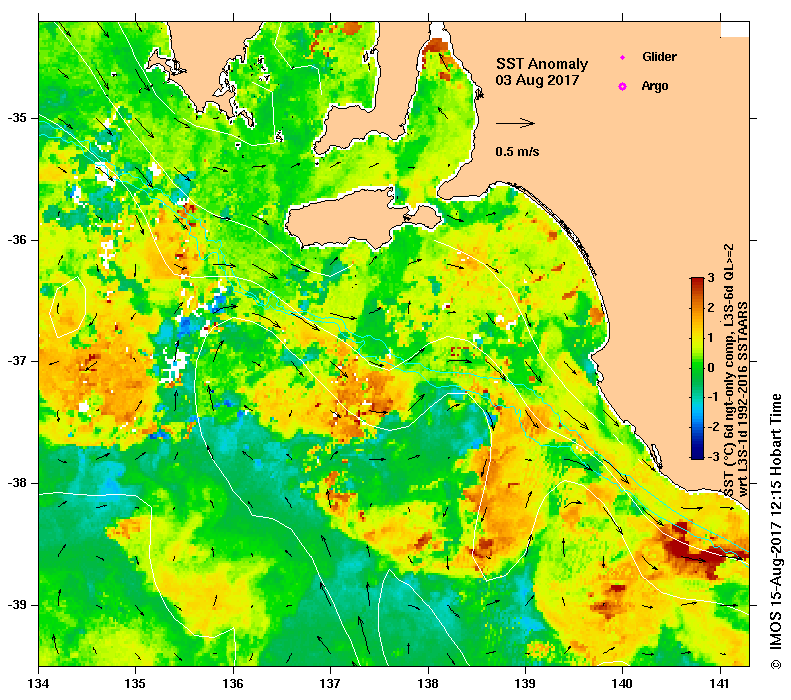Click the 'SST Anomaly' title text

click(x=542, y=64)
